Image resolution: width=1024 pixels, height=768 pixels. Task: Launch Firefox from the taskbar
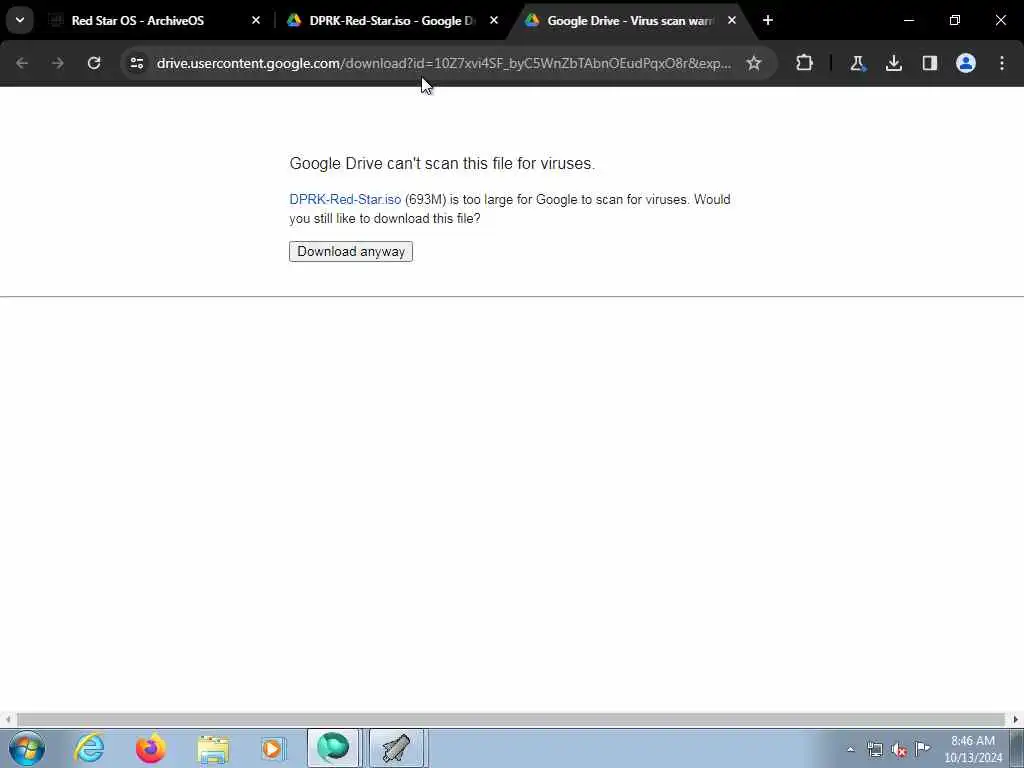point(150,748)
